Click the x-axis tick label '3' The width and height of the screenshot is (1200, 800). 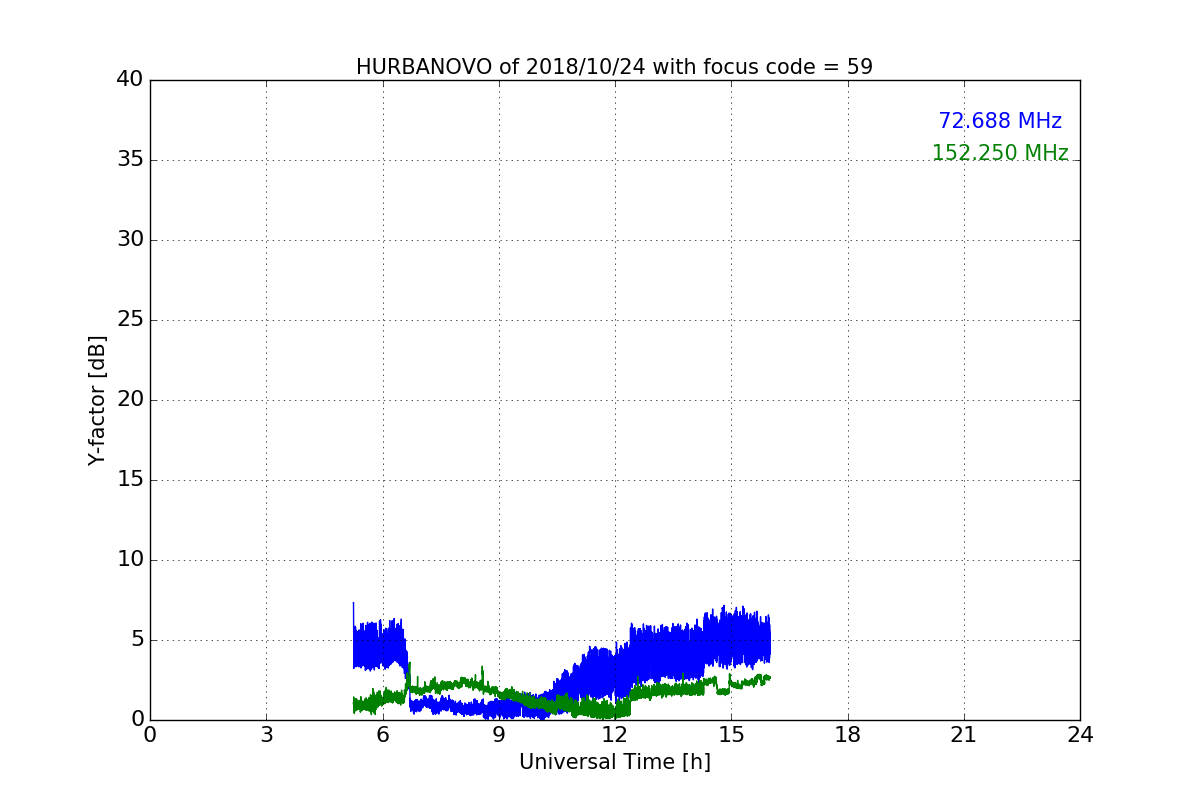(x=266, y=734)
